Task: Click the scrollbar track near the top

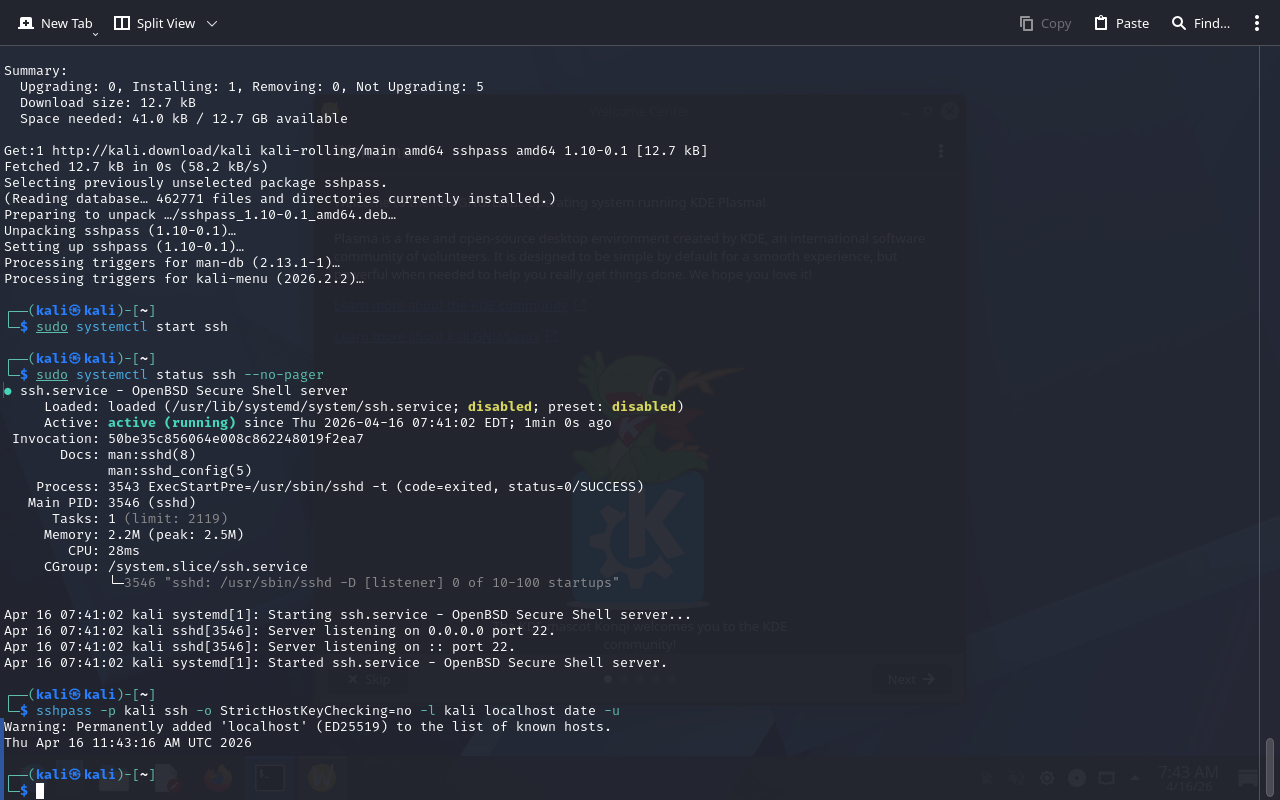Action: click(1270, 80)
